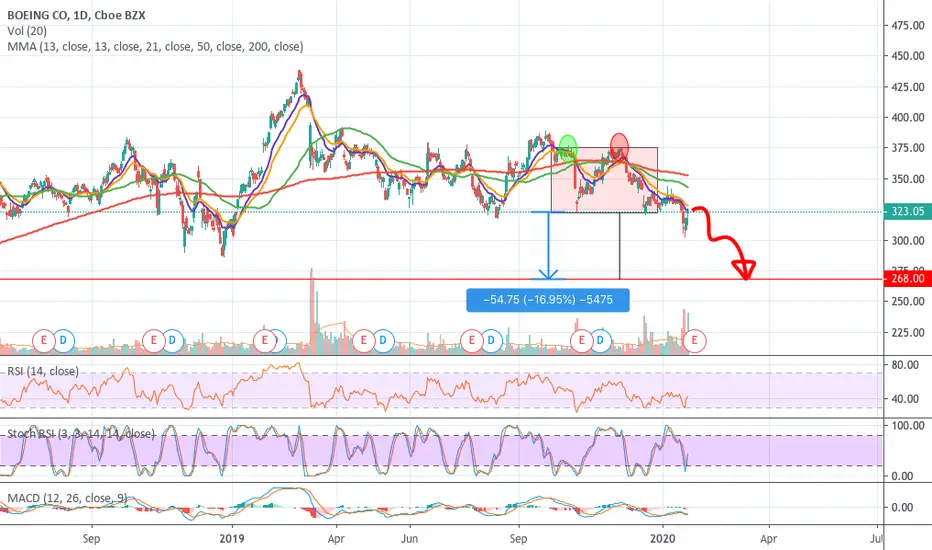Click the 'Jun' label on the time axis
Viewport: 932px width, 550px height.
click(409, 539)
